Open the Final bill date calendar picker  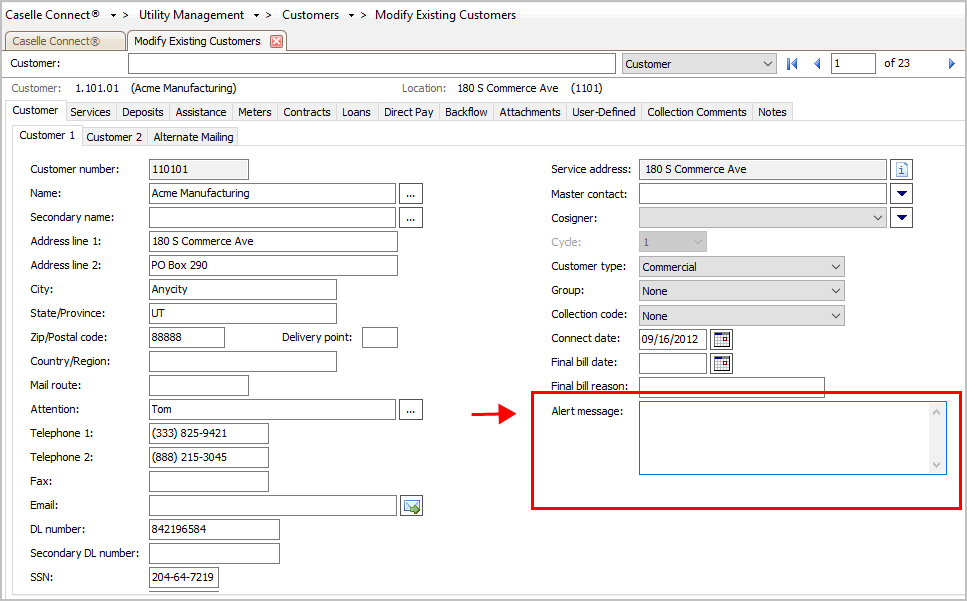point(721,363)
